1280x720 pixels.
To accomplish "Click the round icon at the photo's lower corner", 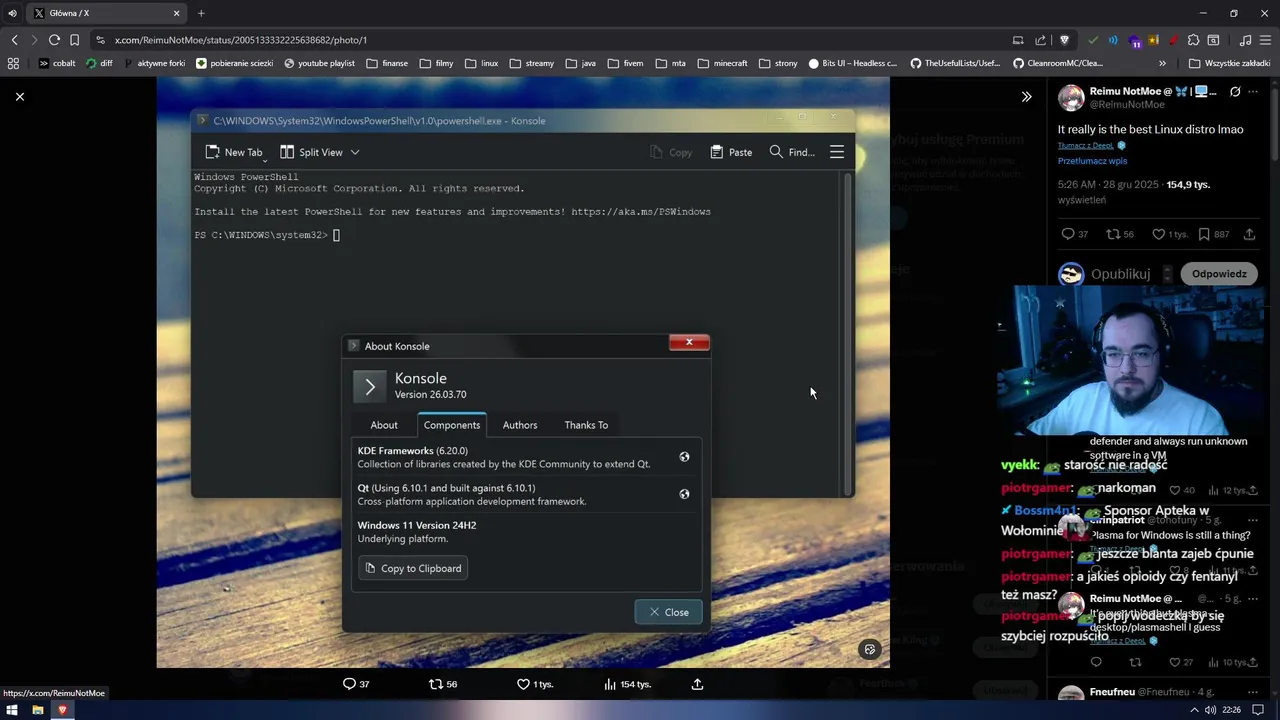I will click(870, 649).
